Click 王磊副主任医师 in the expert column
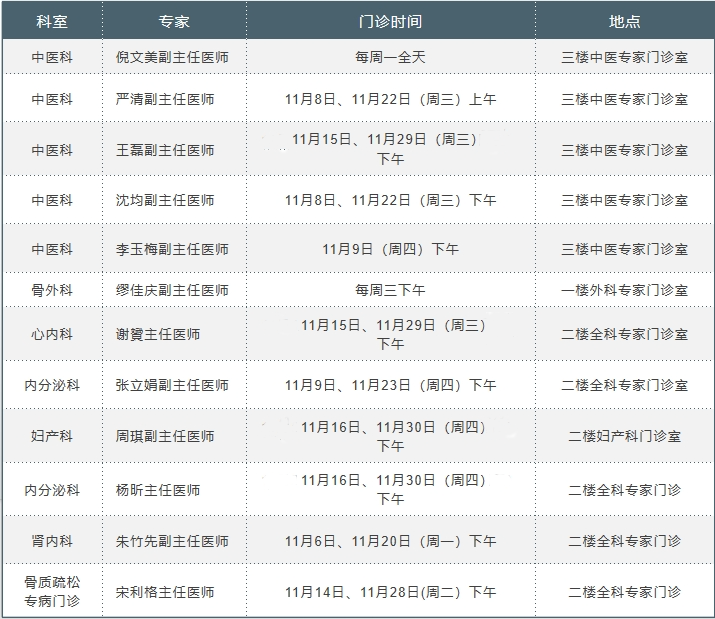Screen dimensions: 715x619 tap(165, 150)
